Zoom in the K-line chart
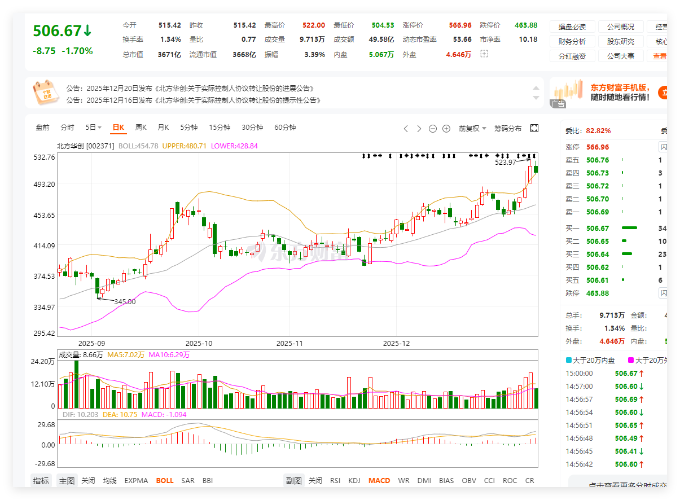680x500 pixels. (446, 128)
